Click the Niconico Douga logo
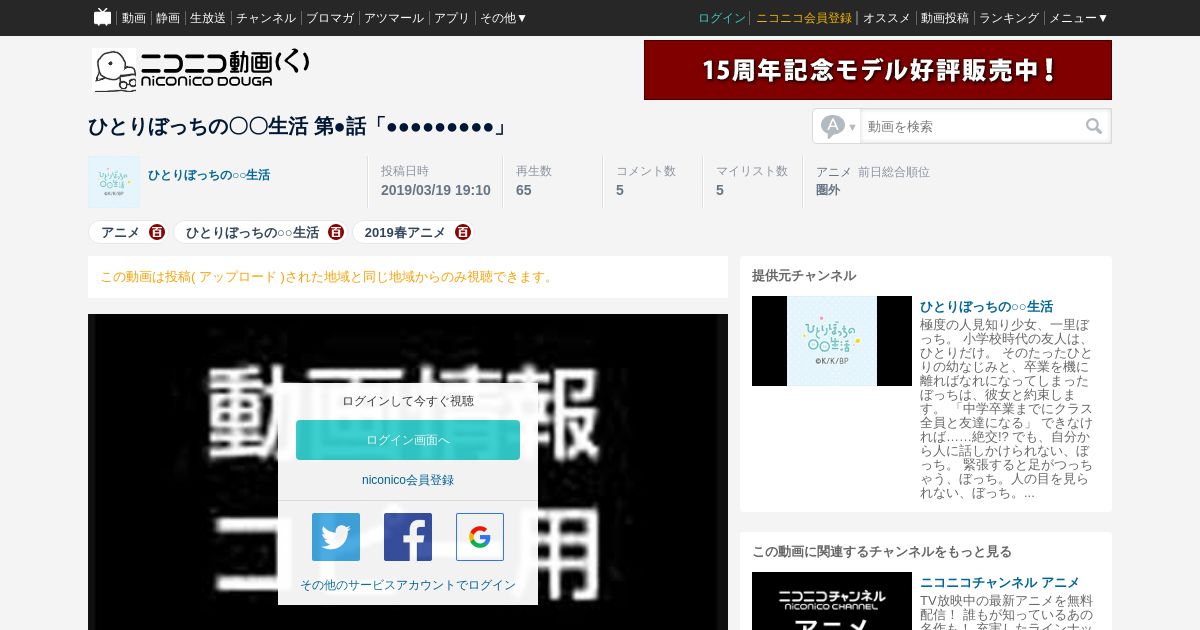Viewport: 1200px width, 630px height. (x=202, y=70)
